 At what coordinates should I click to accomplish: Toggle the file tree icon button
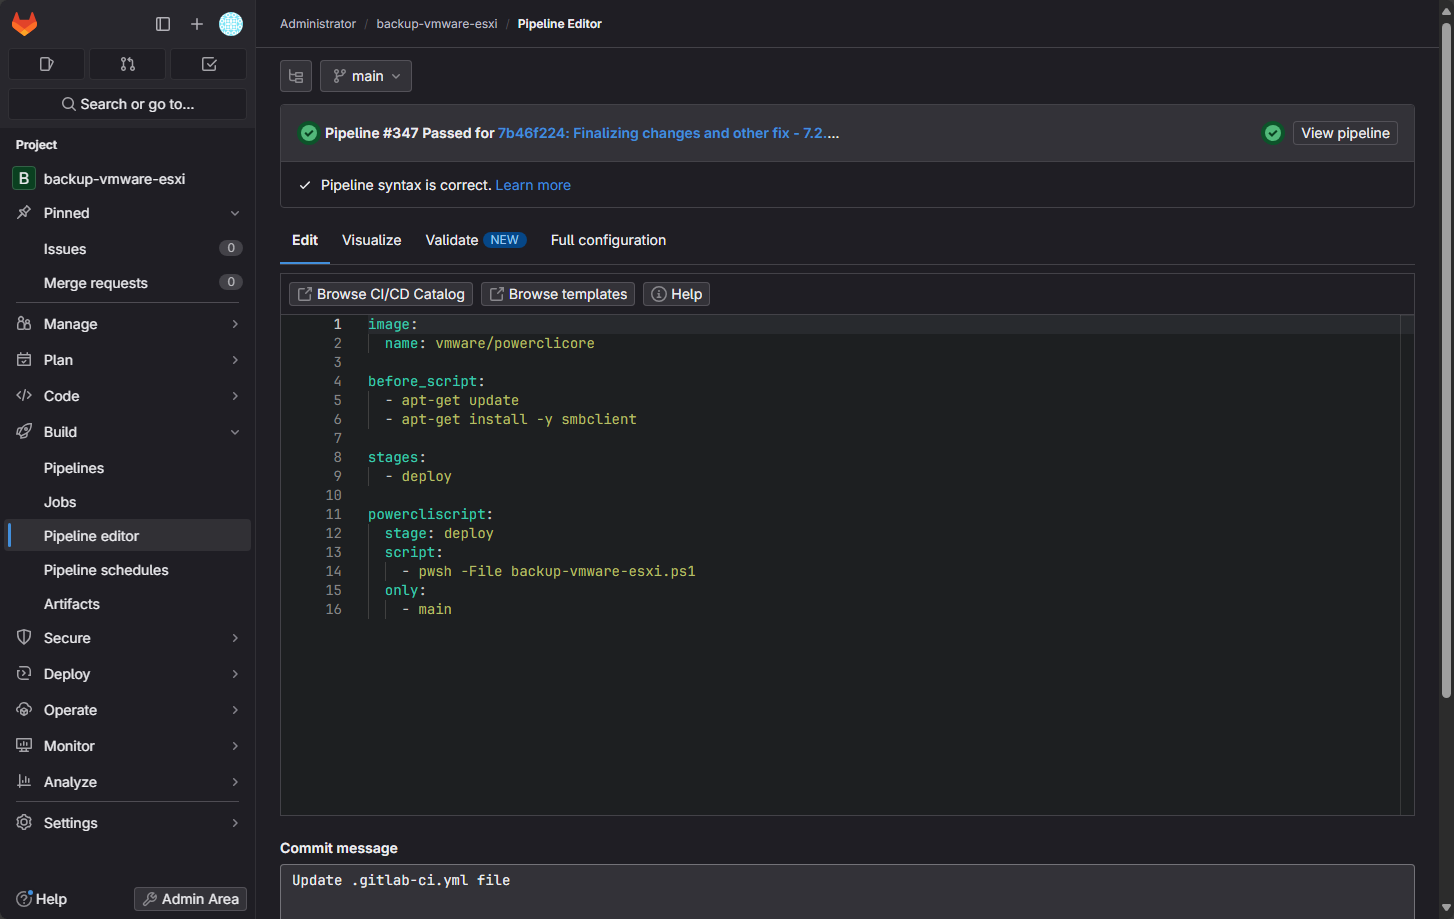[x=296, y=76]
